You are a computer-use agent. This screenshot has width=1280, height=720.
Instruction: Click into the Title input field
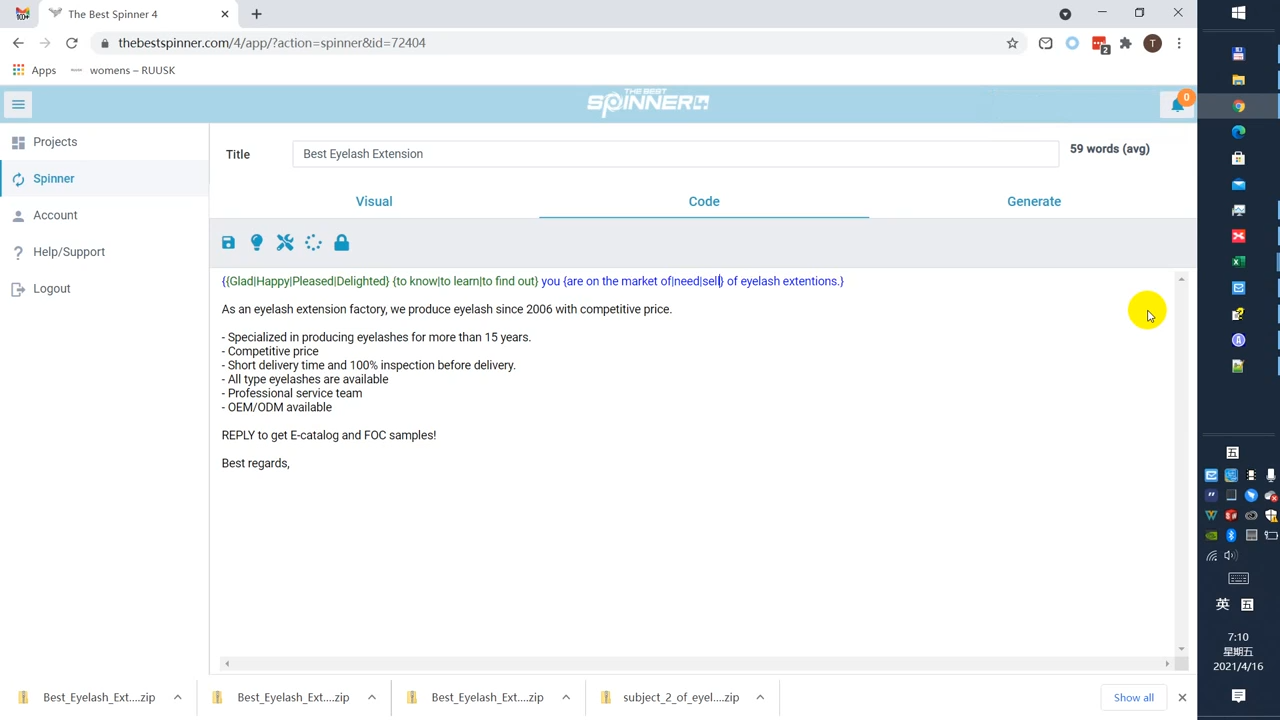tap(675, 154)
